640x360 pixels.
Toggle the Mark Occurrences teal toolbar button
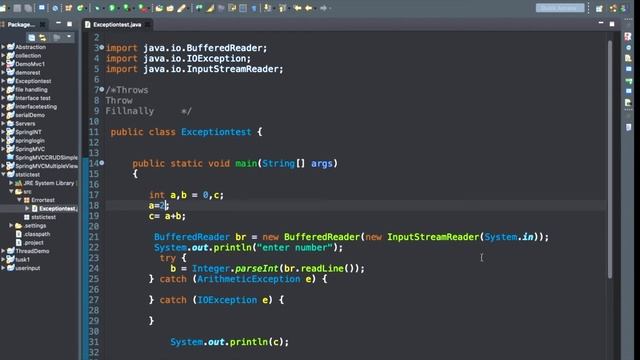click(x=199, y=8)
